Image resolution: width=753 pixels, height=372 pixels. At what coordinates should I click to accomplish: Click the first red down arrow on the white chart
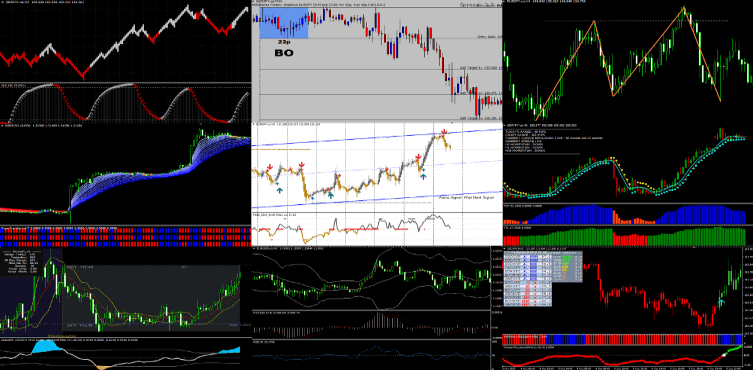click(269, 167)
